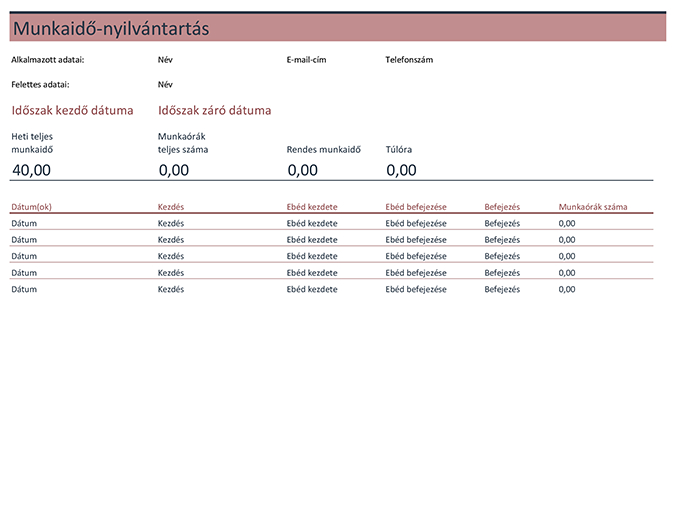Select Ebéd kezdete cell in last data row
Image resolution: width=675 pixels, height=520 pixels.
point(312,289)
